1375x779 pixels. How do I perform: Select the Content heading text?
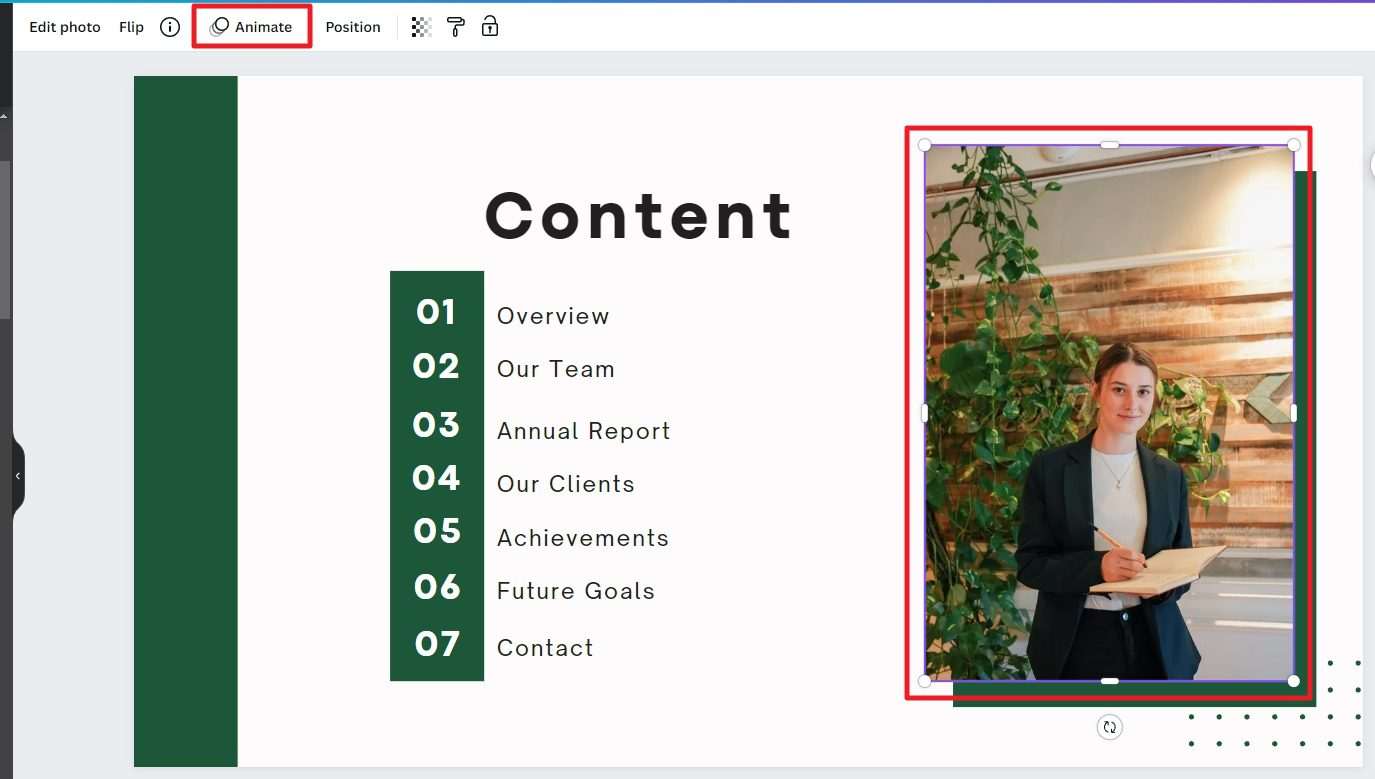[639, 216]
